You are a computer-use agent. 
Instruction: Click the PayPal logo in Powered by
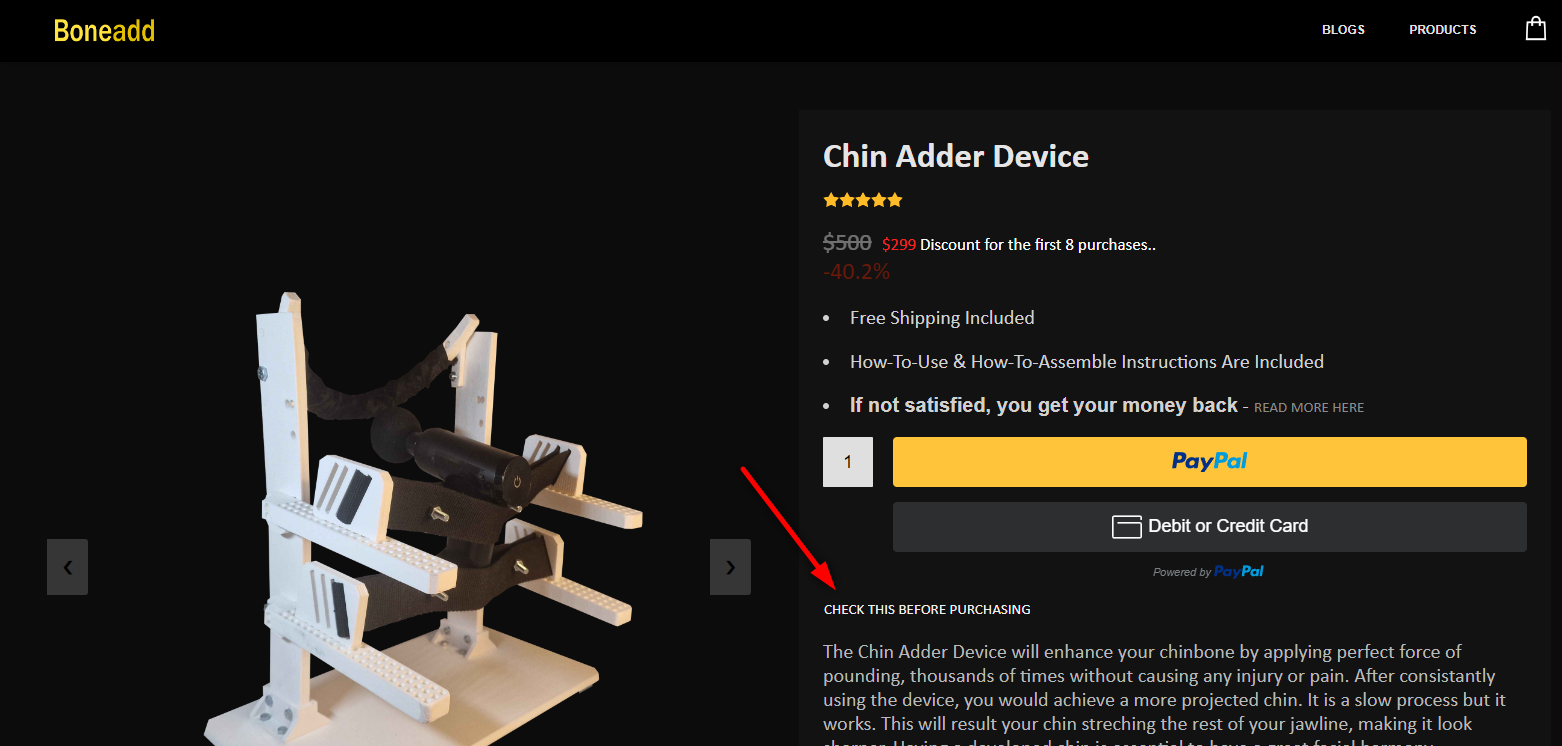pos(1239,572)
